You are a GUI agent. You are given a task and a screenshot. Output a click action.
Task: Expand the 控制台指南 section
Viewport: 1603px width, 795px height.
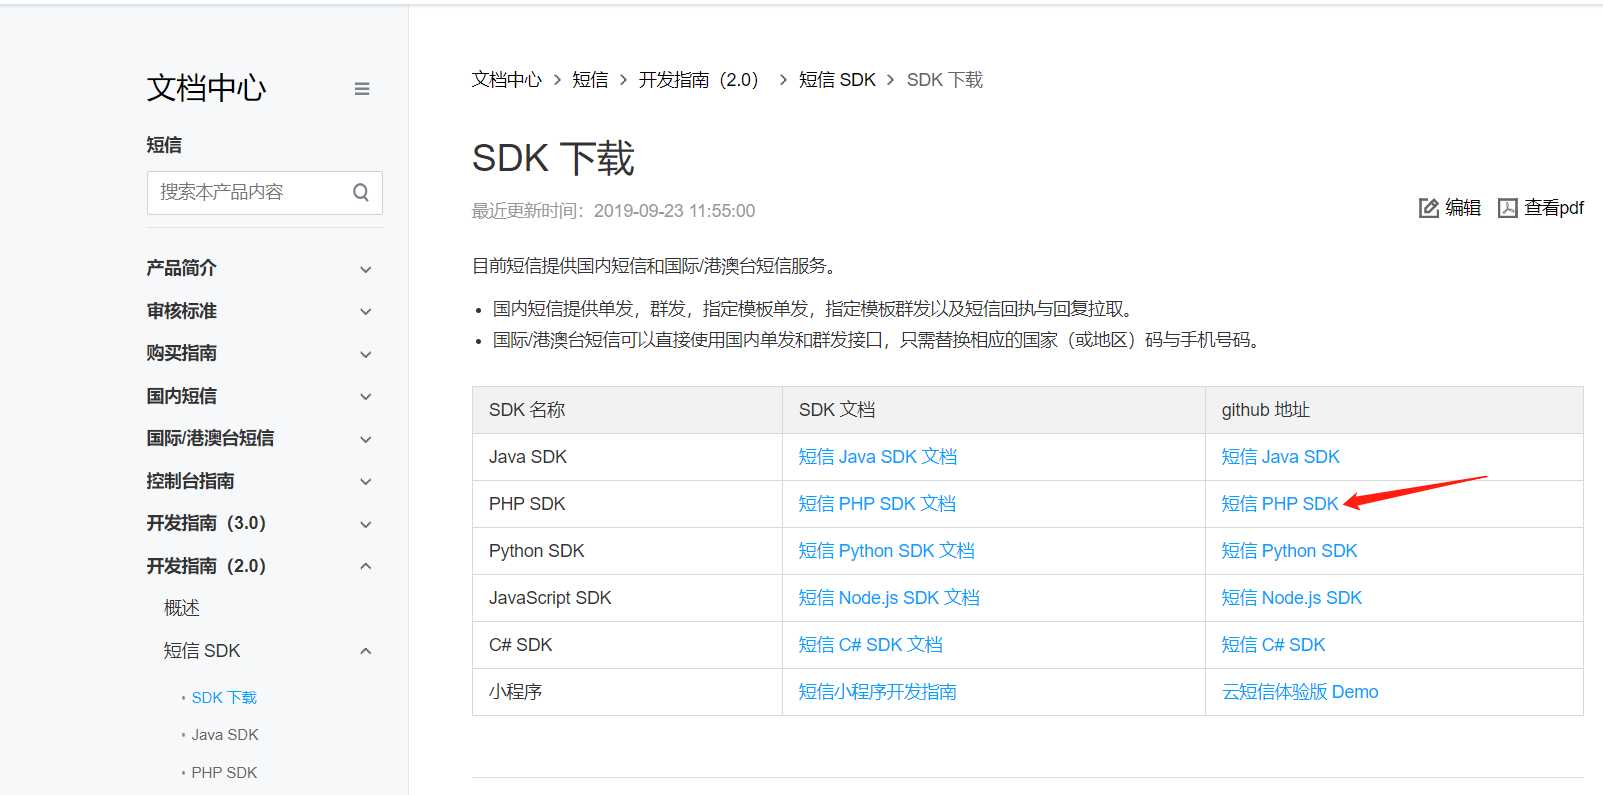click(x=366, y=482)
